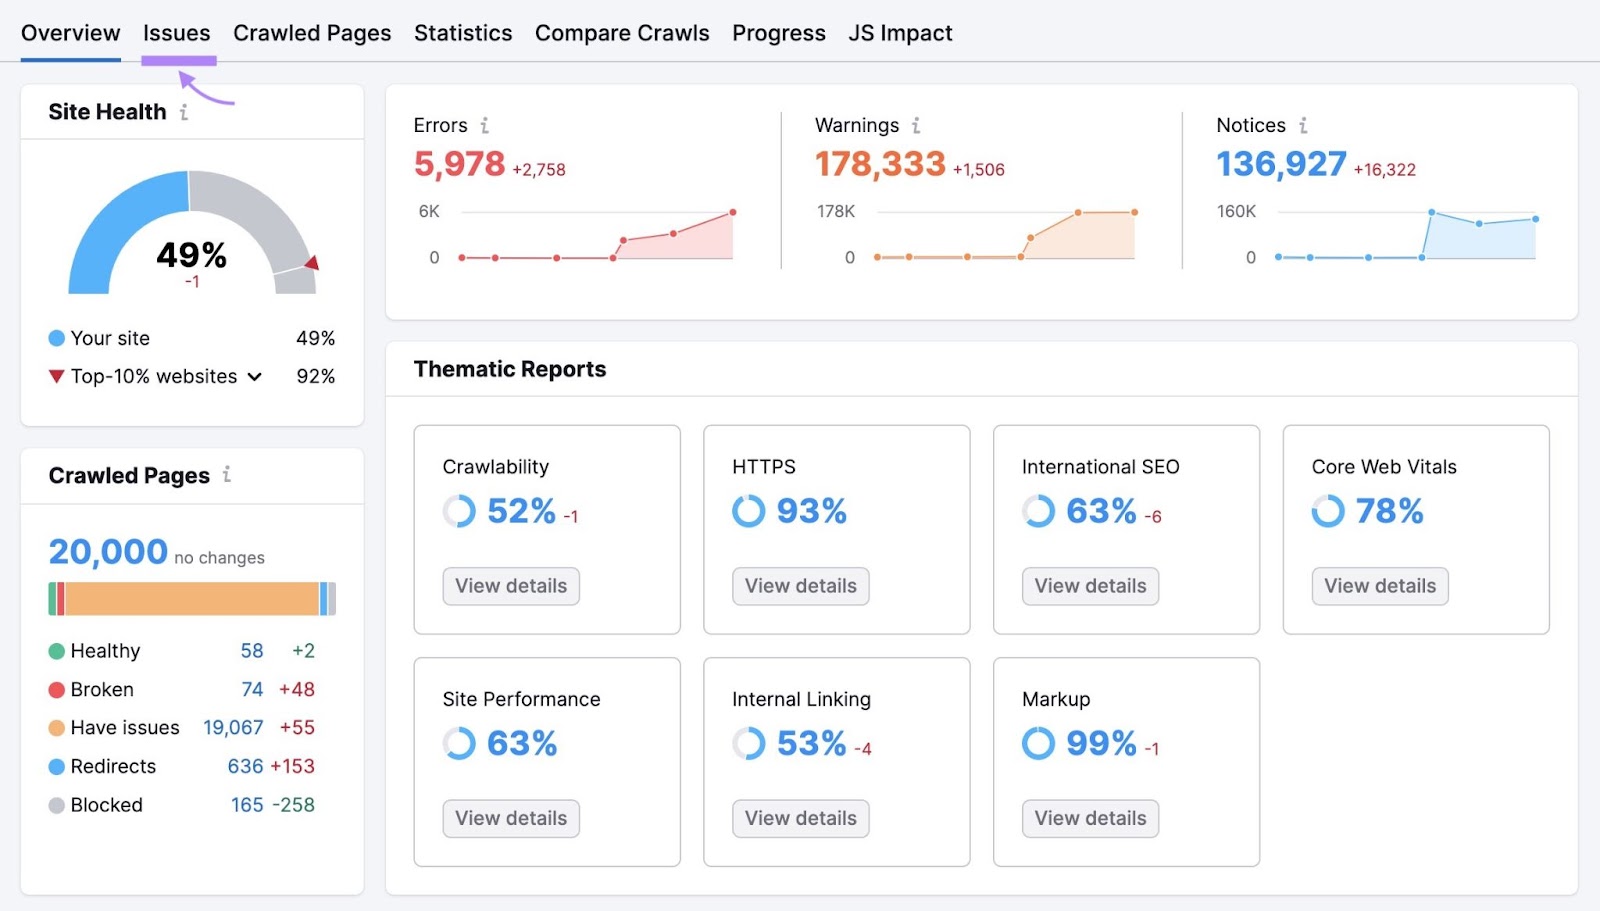Viewport: 1600px width, 911px height.
Task: Open the Site Health info tooltip
Action: click(183, 113)
